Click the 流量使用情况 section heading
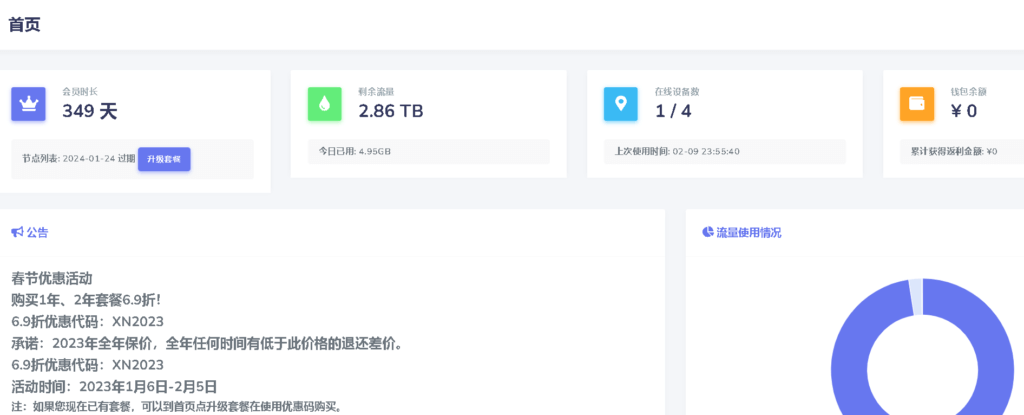1024x415 pixels. pyautogui.click(x=748, y=232)
